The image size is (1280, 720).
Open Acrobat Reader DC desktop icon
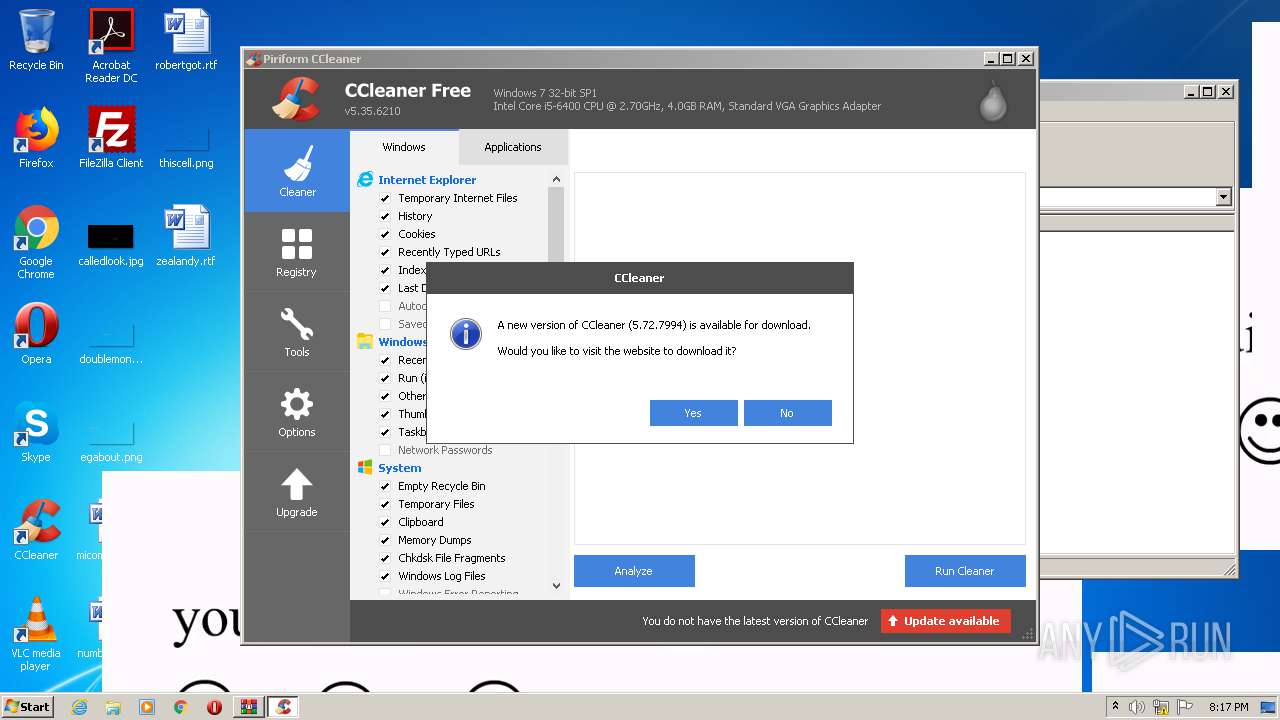[x=111, y=46]
